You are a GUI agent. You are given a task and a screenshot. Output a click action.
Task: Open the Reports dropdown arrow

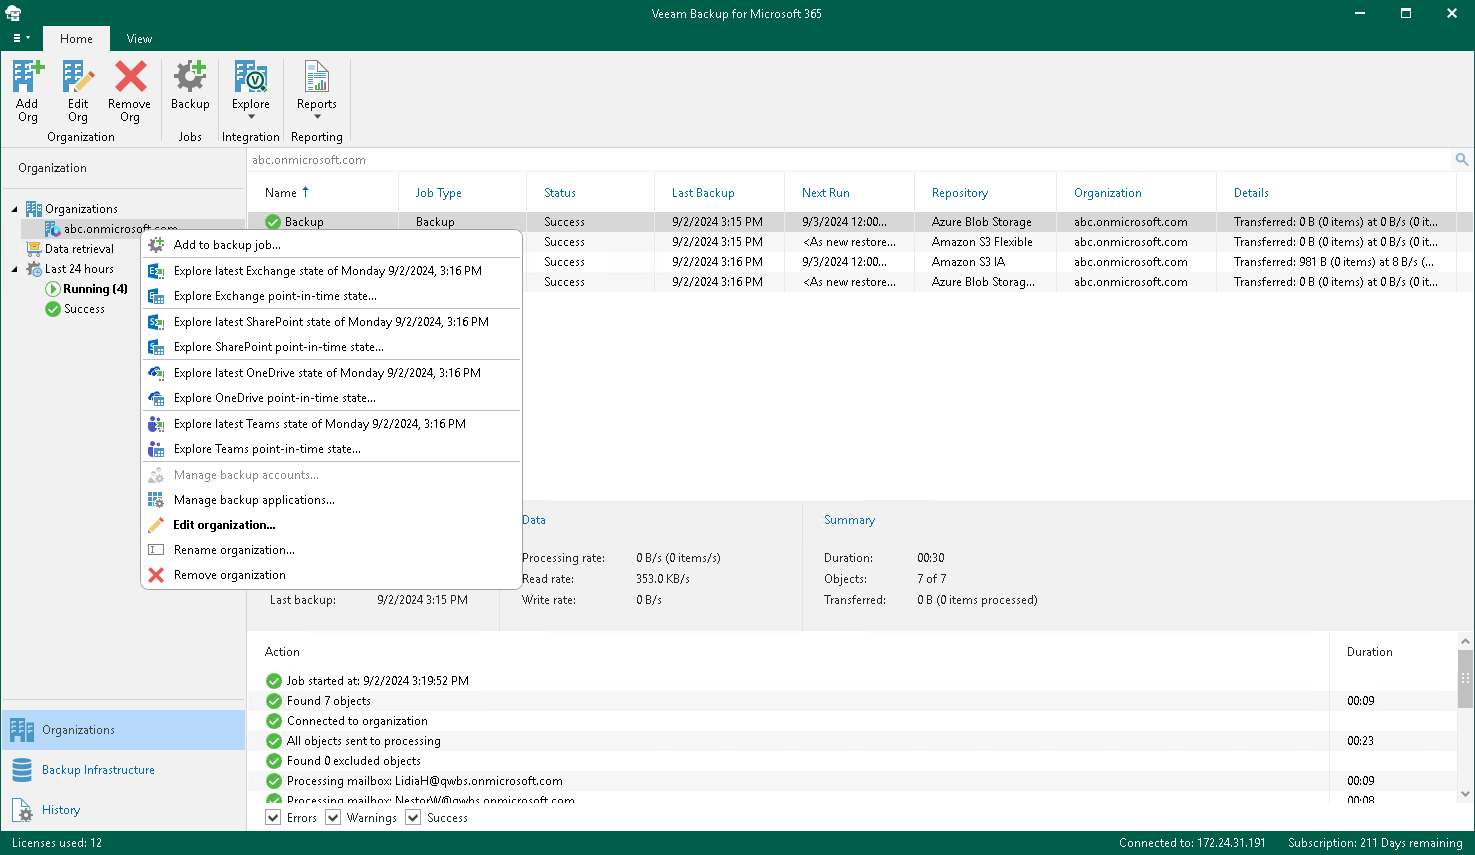click(x=317, y=117)
